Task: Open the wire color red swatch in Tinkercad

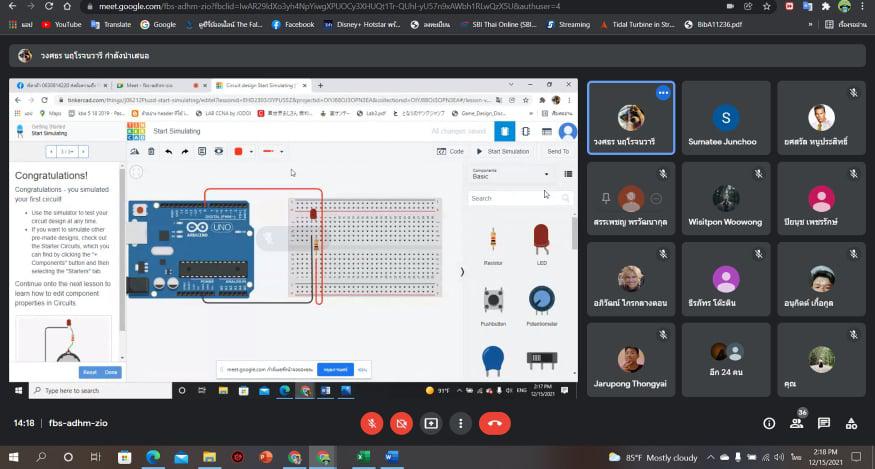Action: (238, 151)
